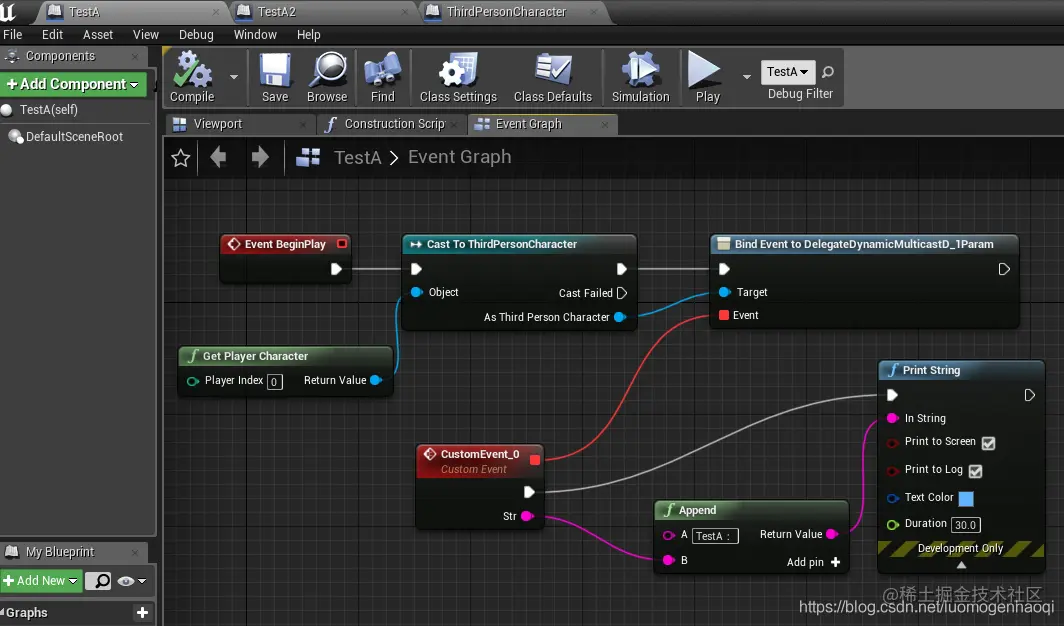Select the TestA editor tab
Viewport: 1064px width, 626px height.
(x=132, y=12)
